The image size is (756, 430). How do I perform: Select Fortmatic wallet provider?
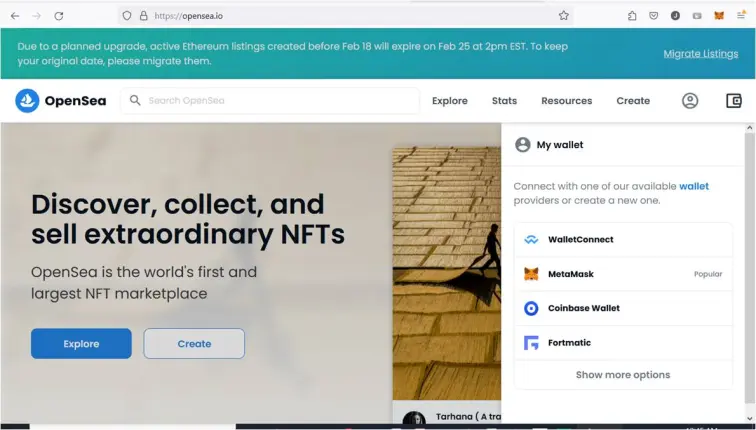click(x=623, y=343)
